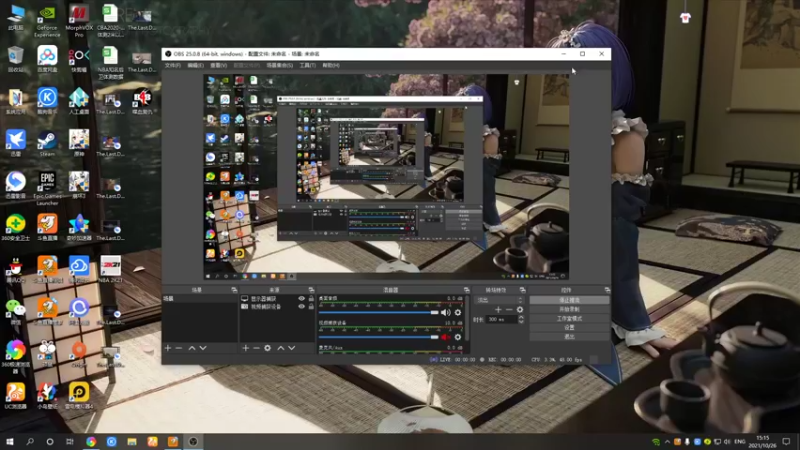Add a new scene with the plus icon

pos(168,348)
